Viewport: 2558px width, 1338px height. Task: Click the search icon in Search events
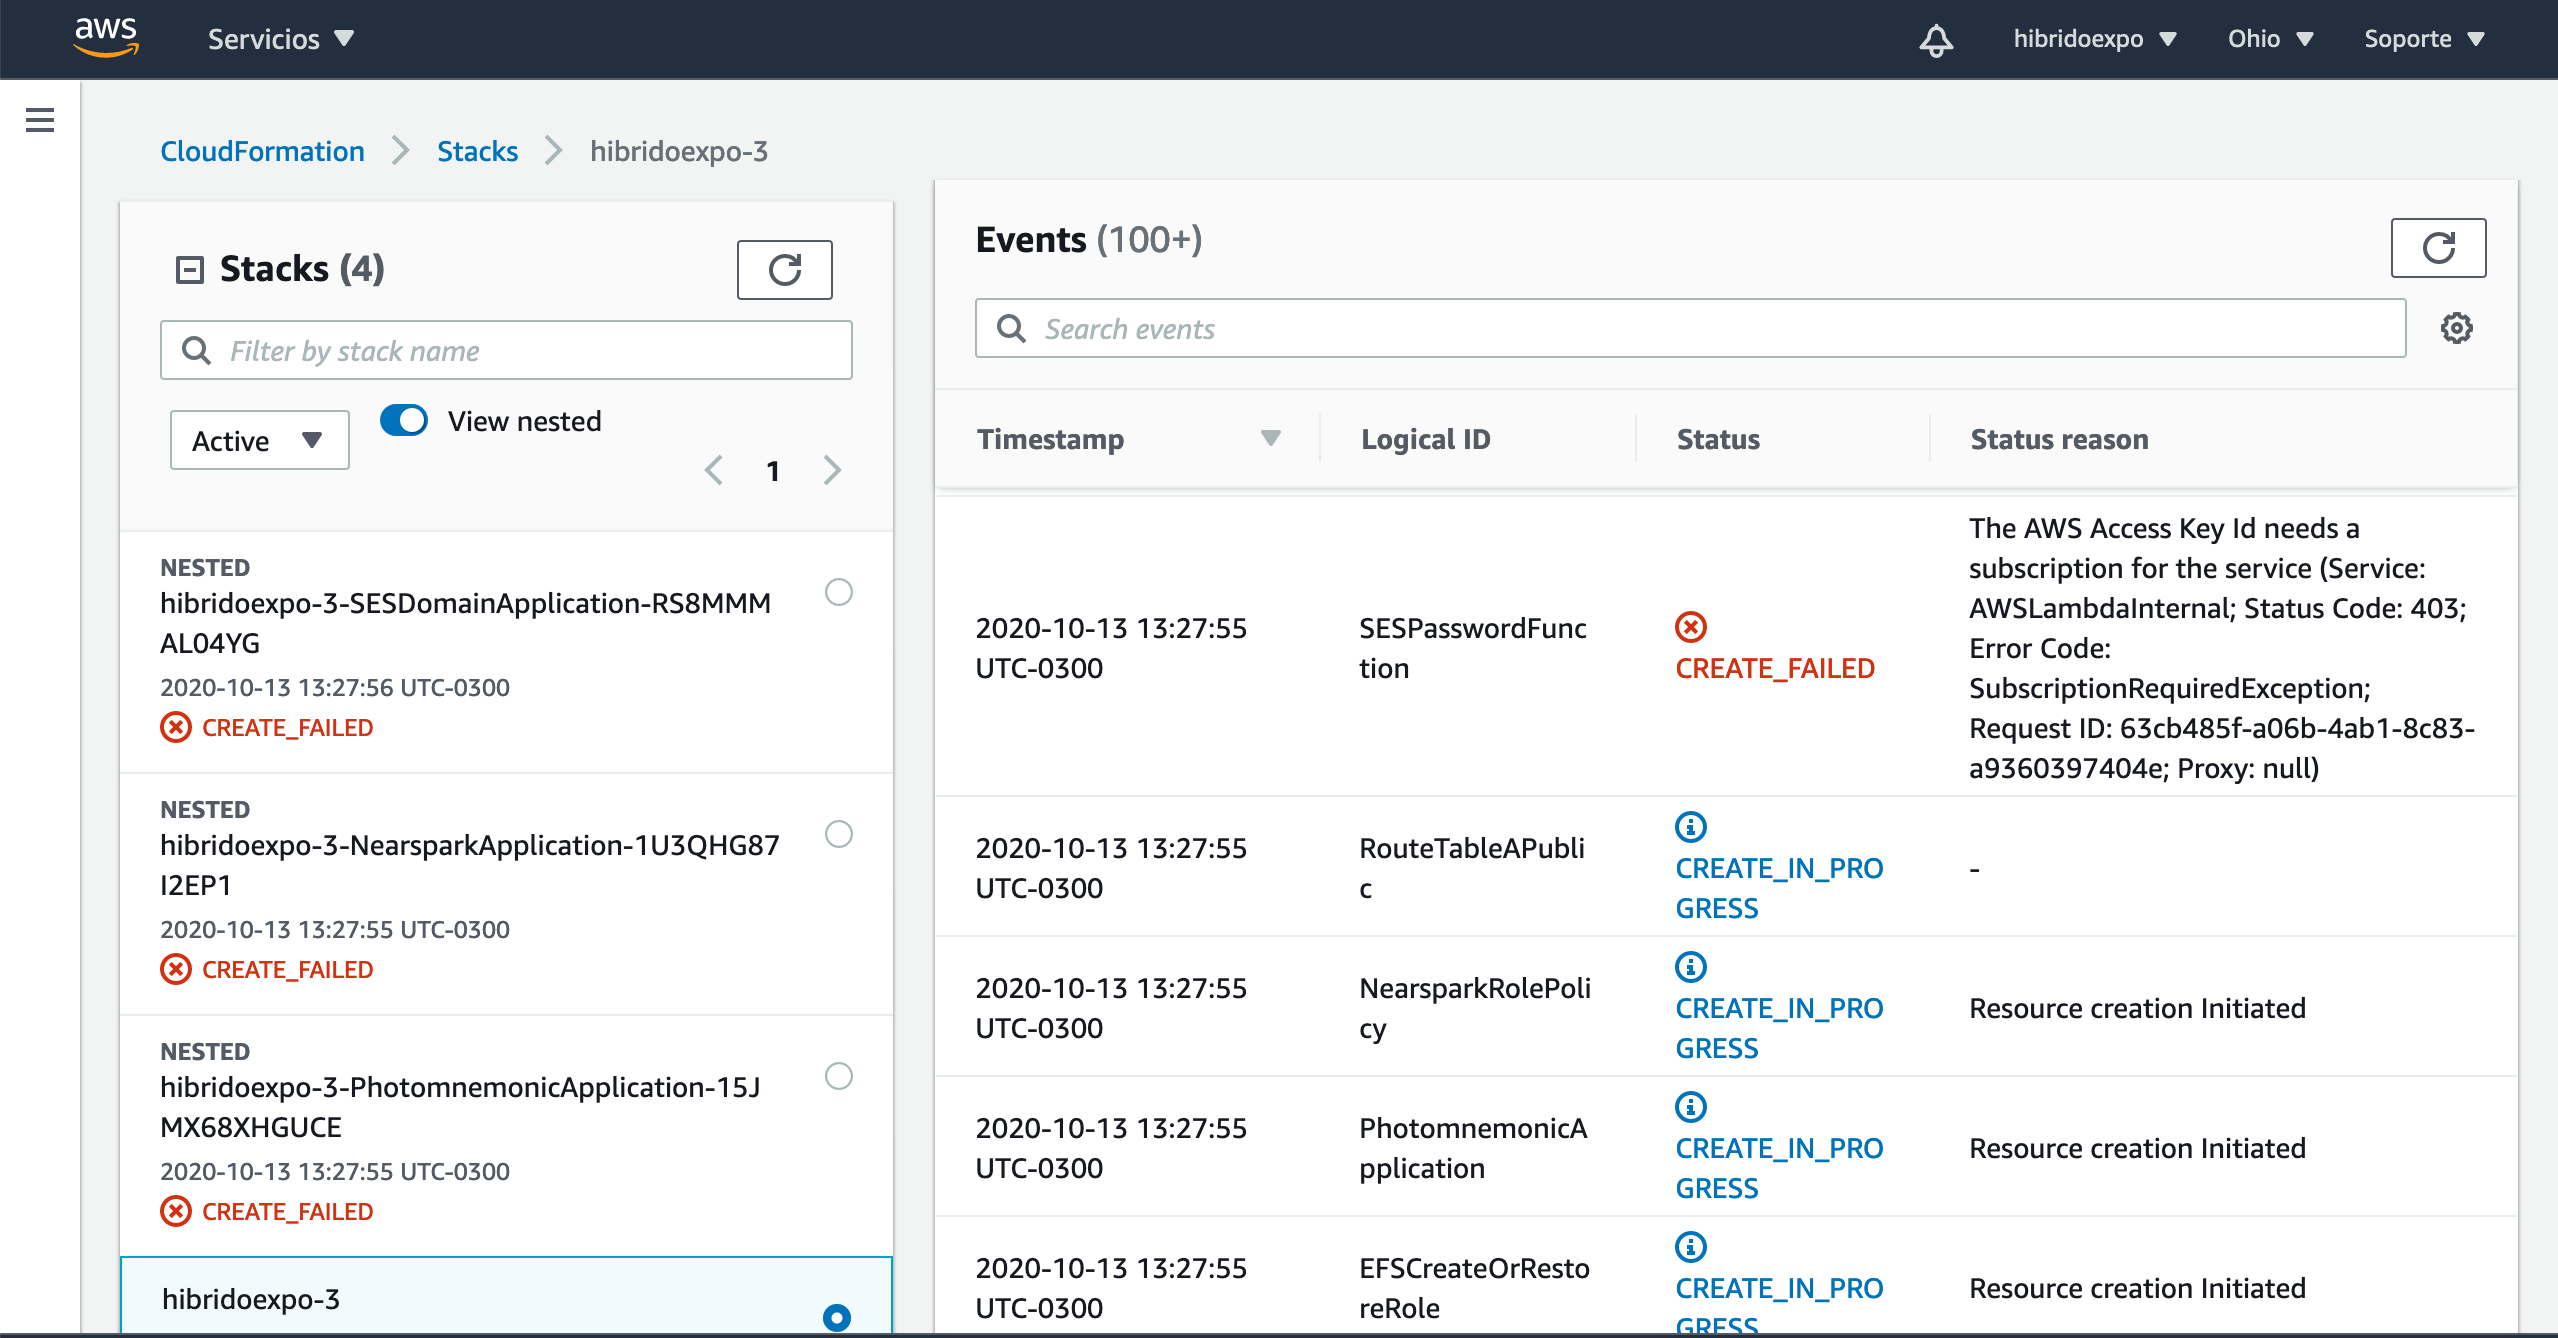coord(1011,328)
